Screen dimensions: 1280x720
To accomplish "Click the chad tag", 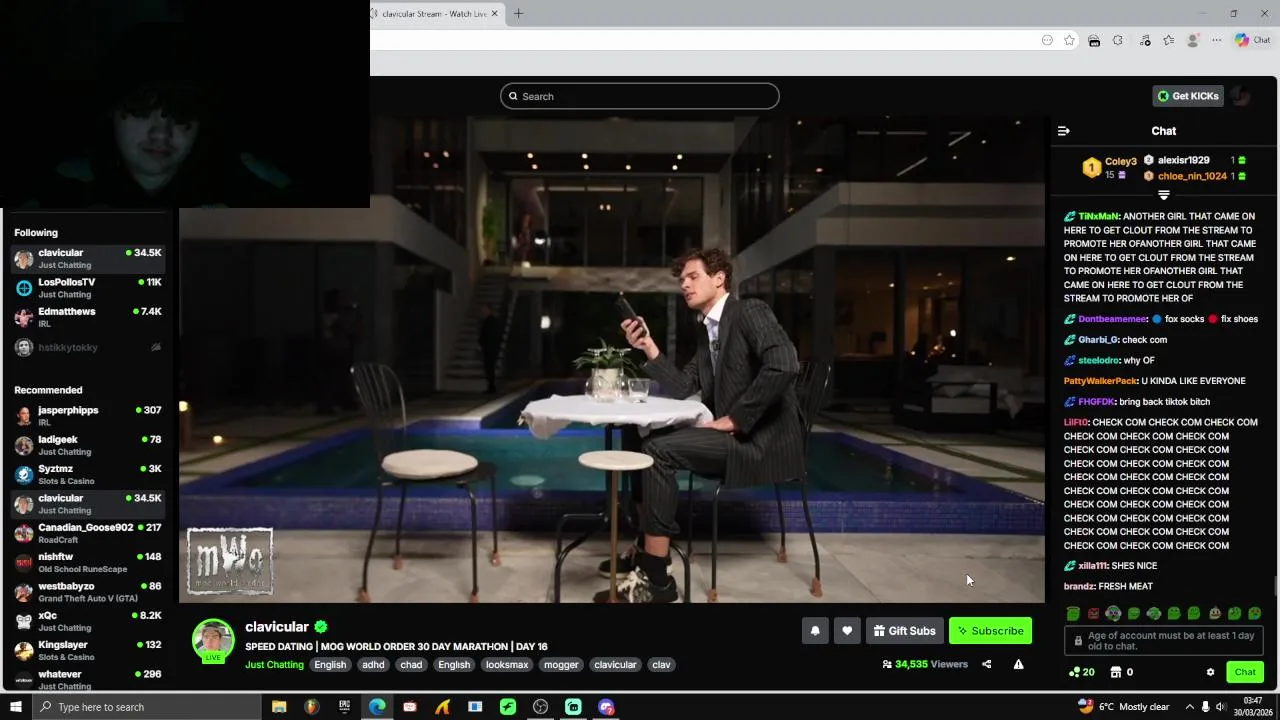I will coord(411,665).
